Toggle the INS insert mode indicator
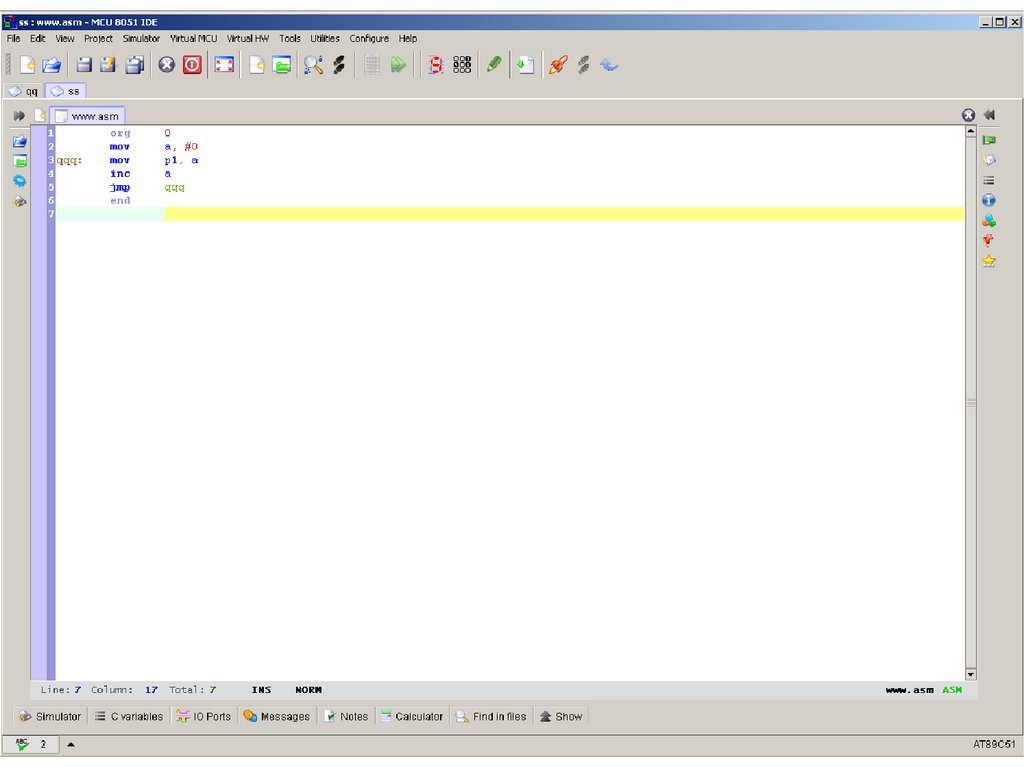1024x767 pixels. (261, 690)
